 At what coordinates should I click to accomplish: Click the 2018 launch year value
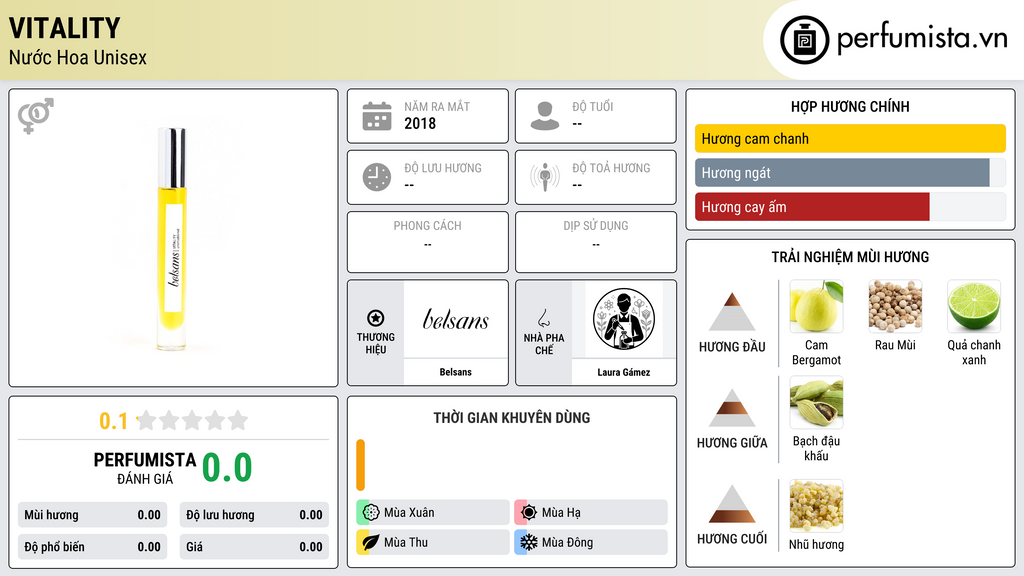click(420, 123)
